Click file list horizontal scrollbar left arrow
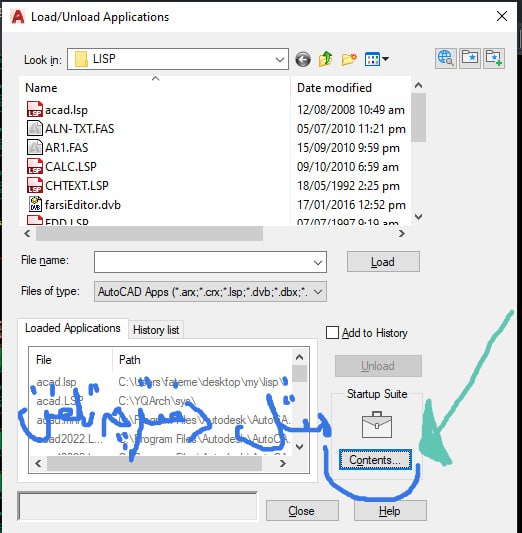Image resolution: width=522 pixels, height=533 pixels. 28,234
